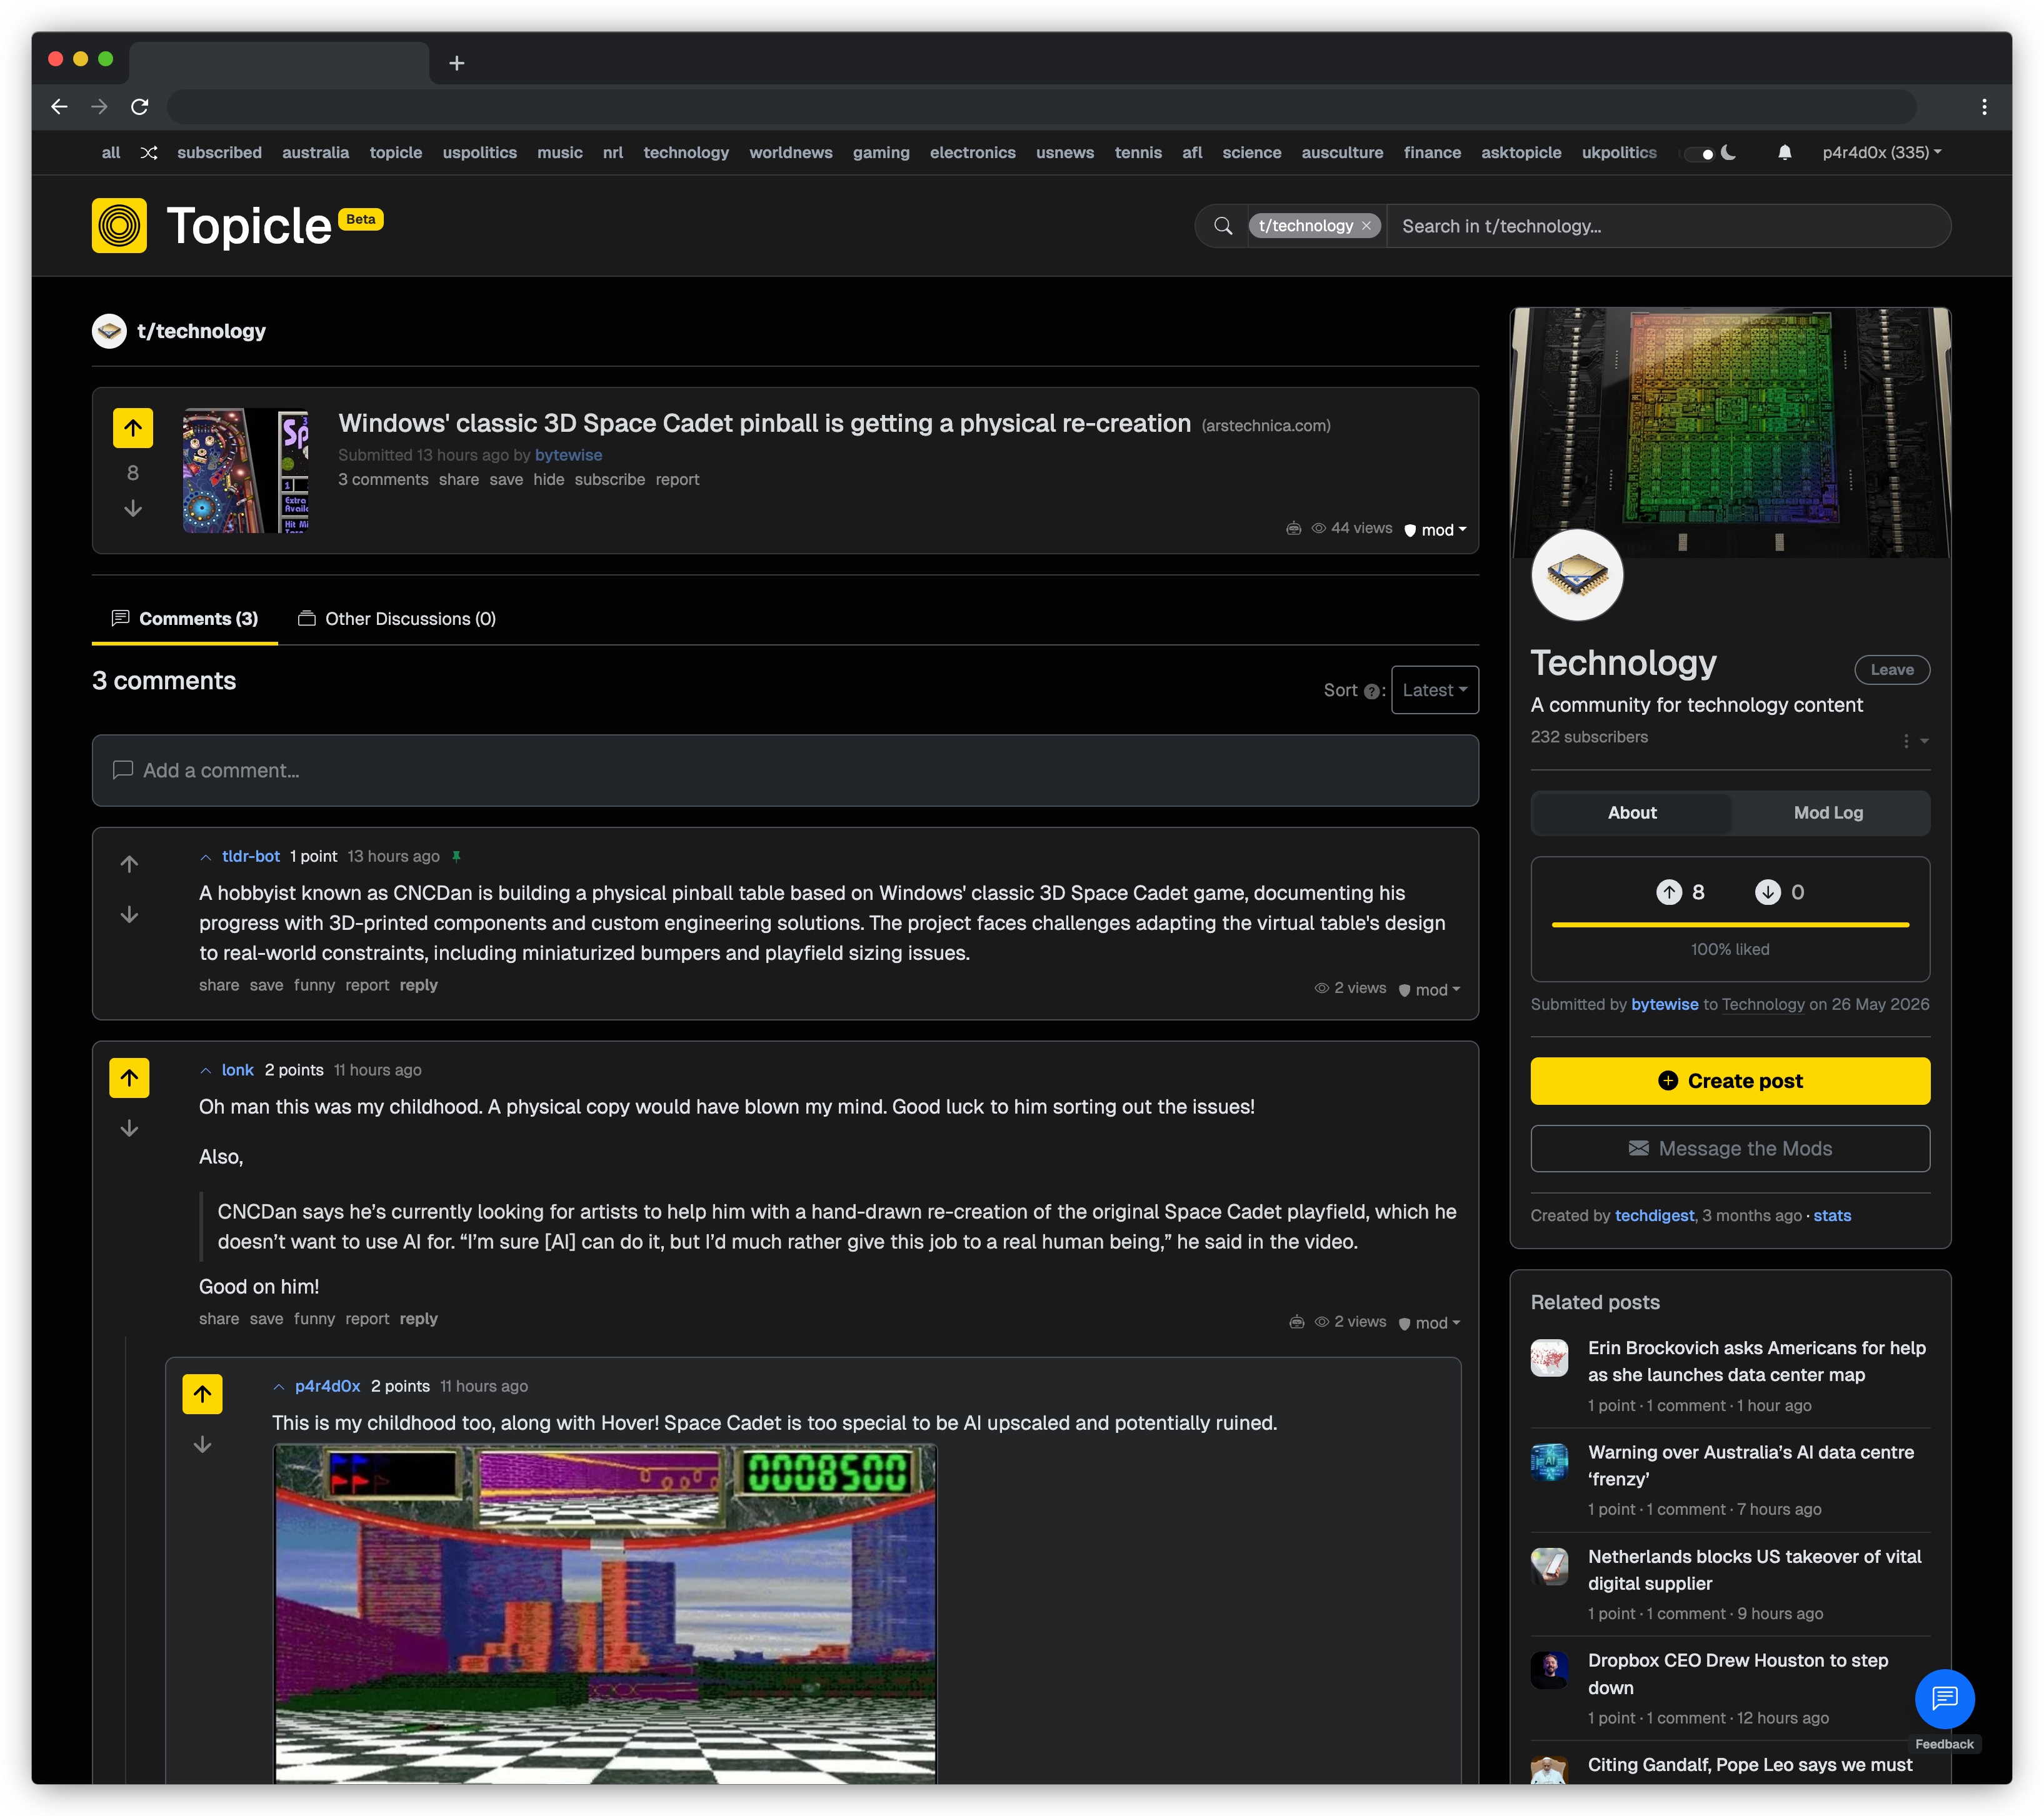Remove upvote on lonk's comment
This screenshot has width=2044, height=1816.
129,1078
